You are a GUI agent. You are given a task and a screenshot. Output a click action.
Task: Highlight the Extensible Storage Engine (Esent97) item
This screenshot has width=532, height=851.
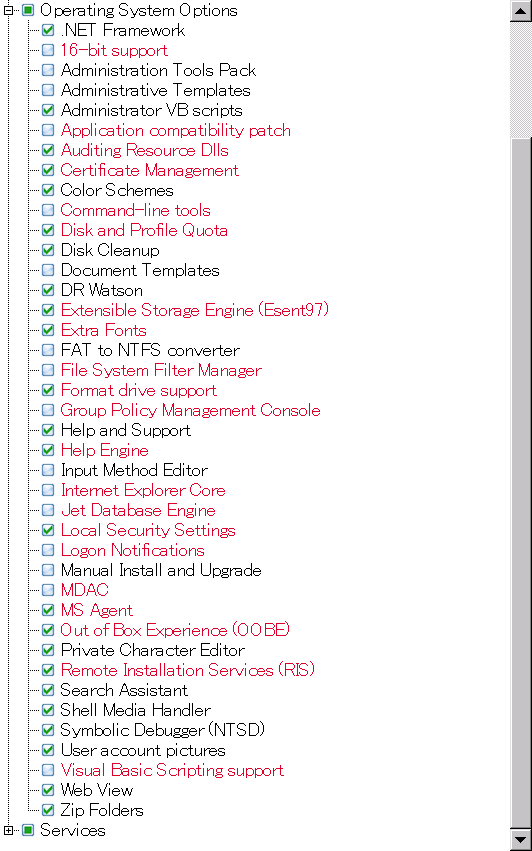point(195,310)
